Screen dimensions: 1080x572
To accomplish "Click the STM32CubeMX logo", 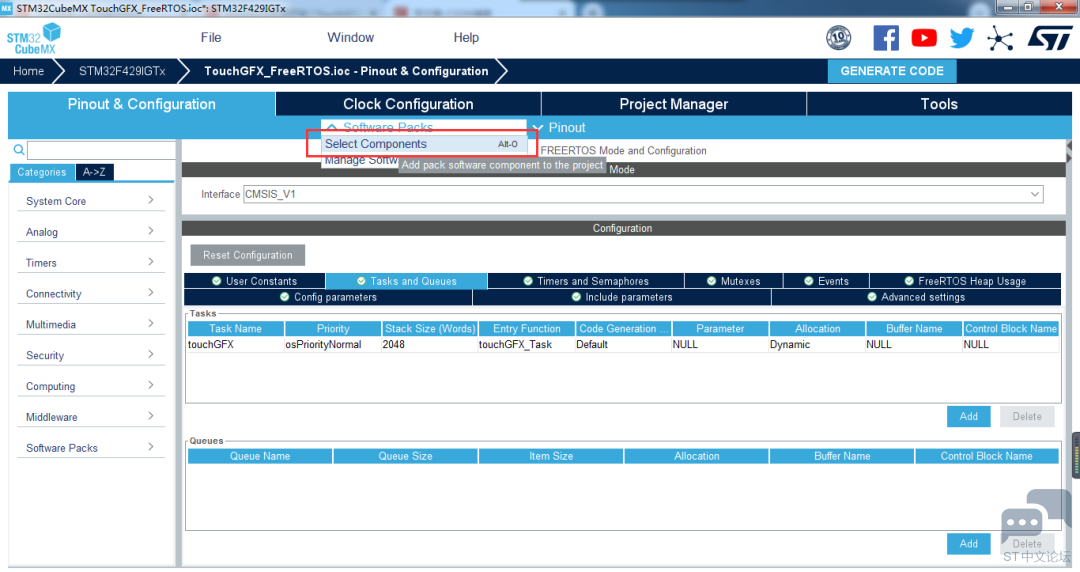I will (x=34, y=39).
